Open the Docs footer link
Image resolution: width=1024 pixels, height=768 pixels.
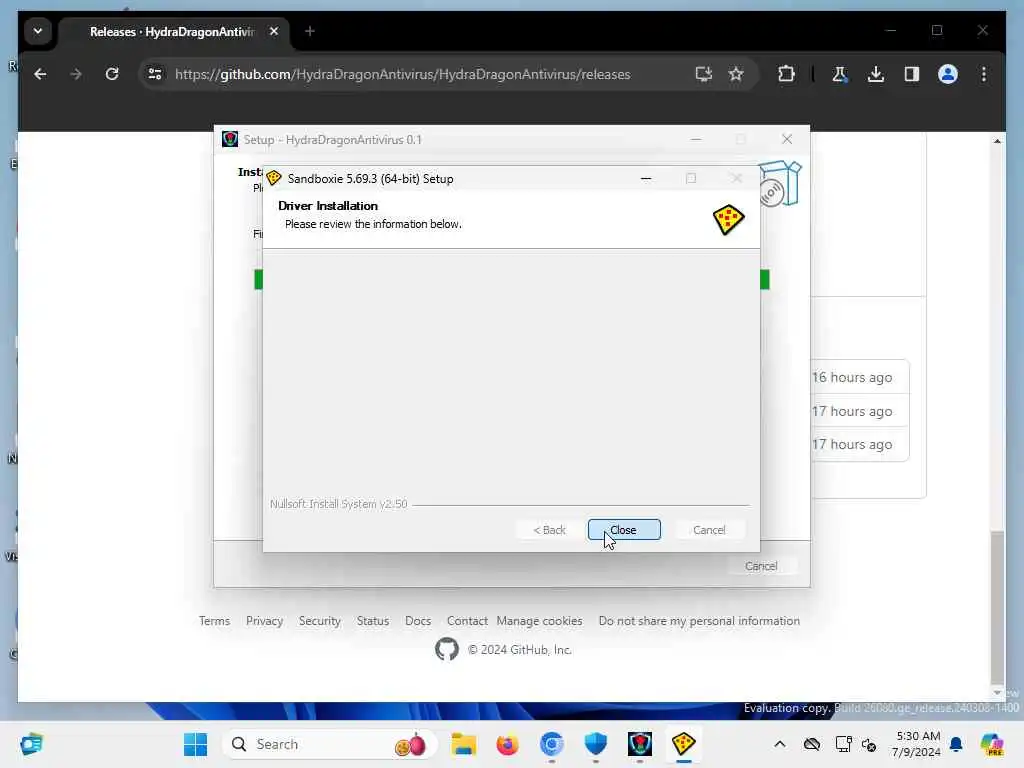click(418, 620)
